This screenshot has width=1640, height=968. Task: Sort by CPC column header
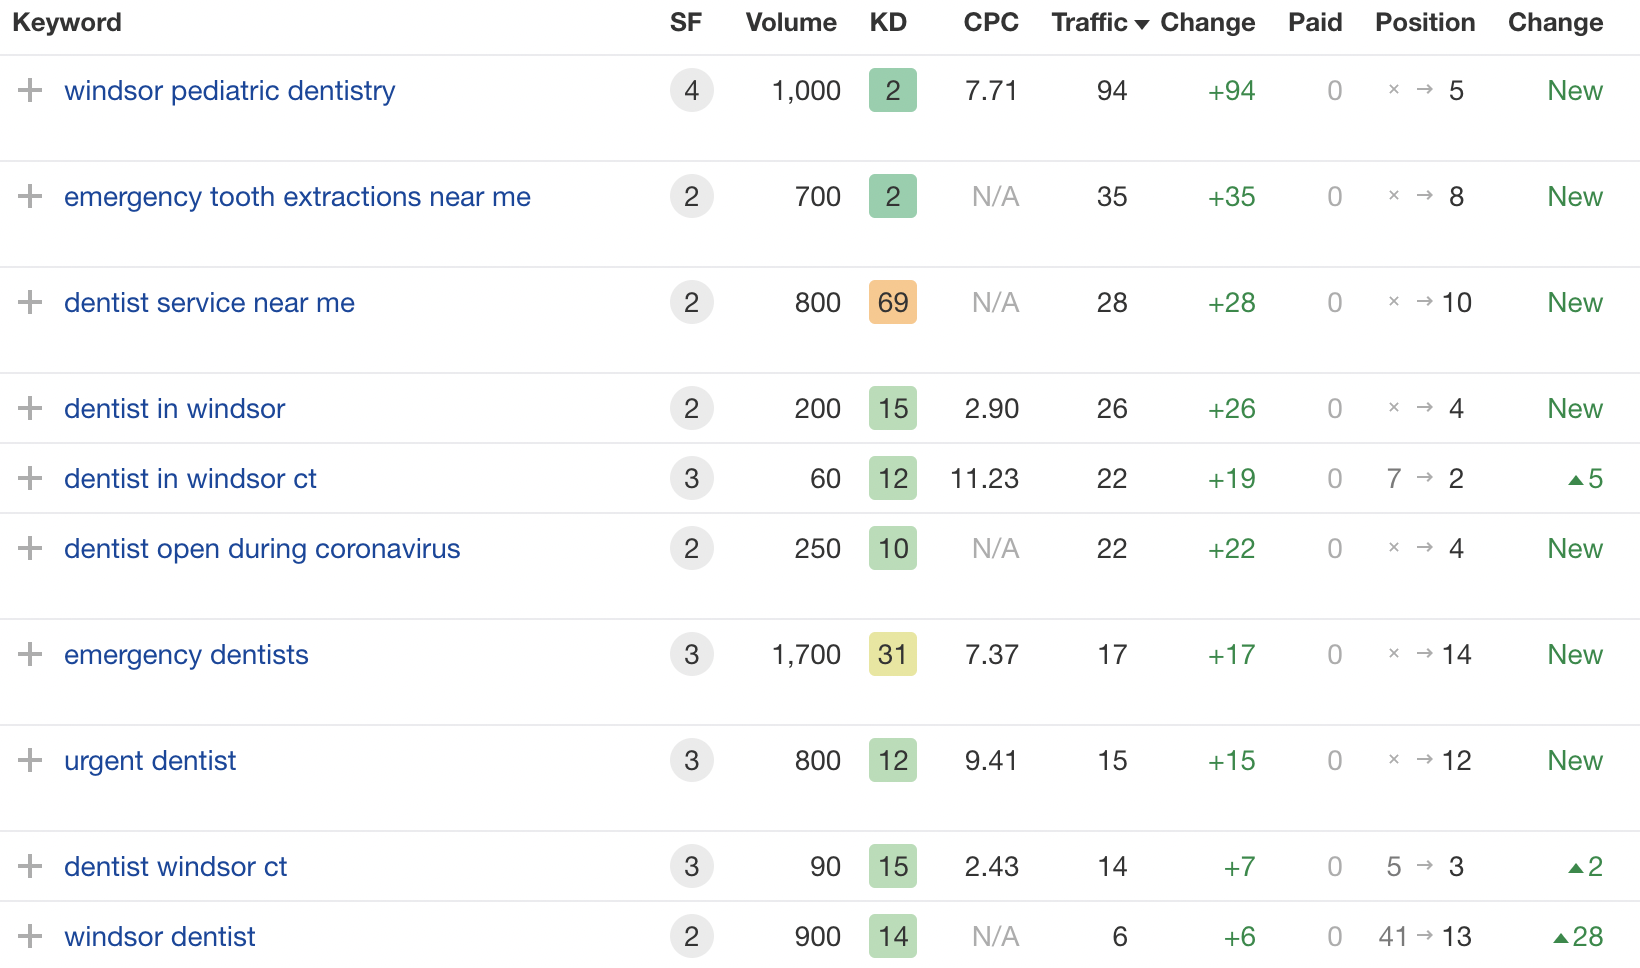(991, 23)
